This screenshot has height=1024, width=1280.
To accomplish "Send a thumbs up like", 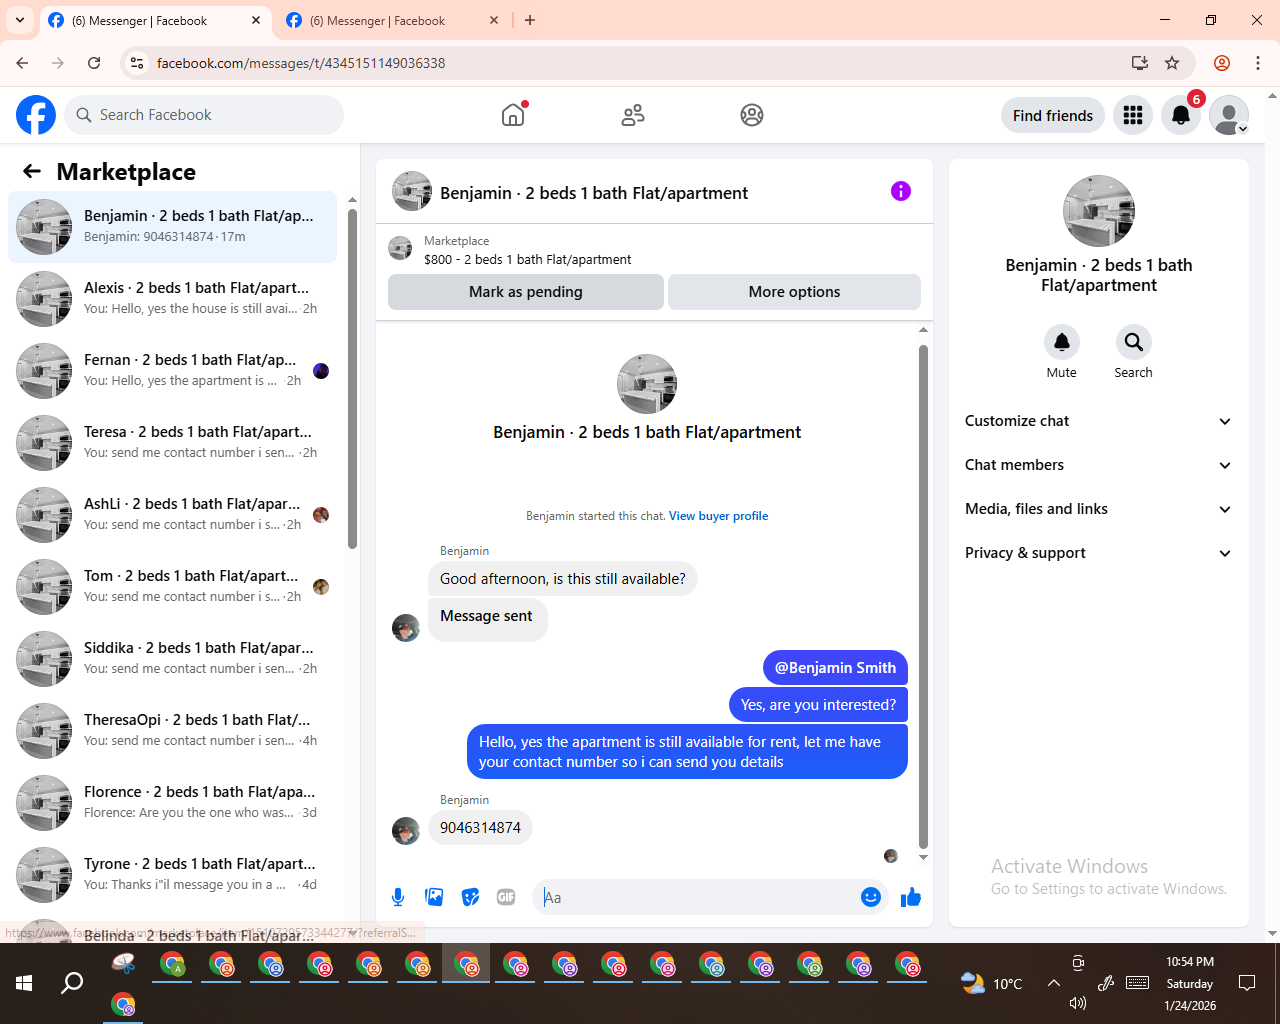I will point(911,897).
